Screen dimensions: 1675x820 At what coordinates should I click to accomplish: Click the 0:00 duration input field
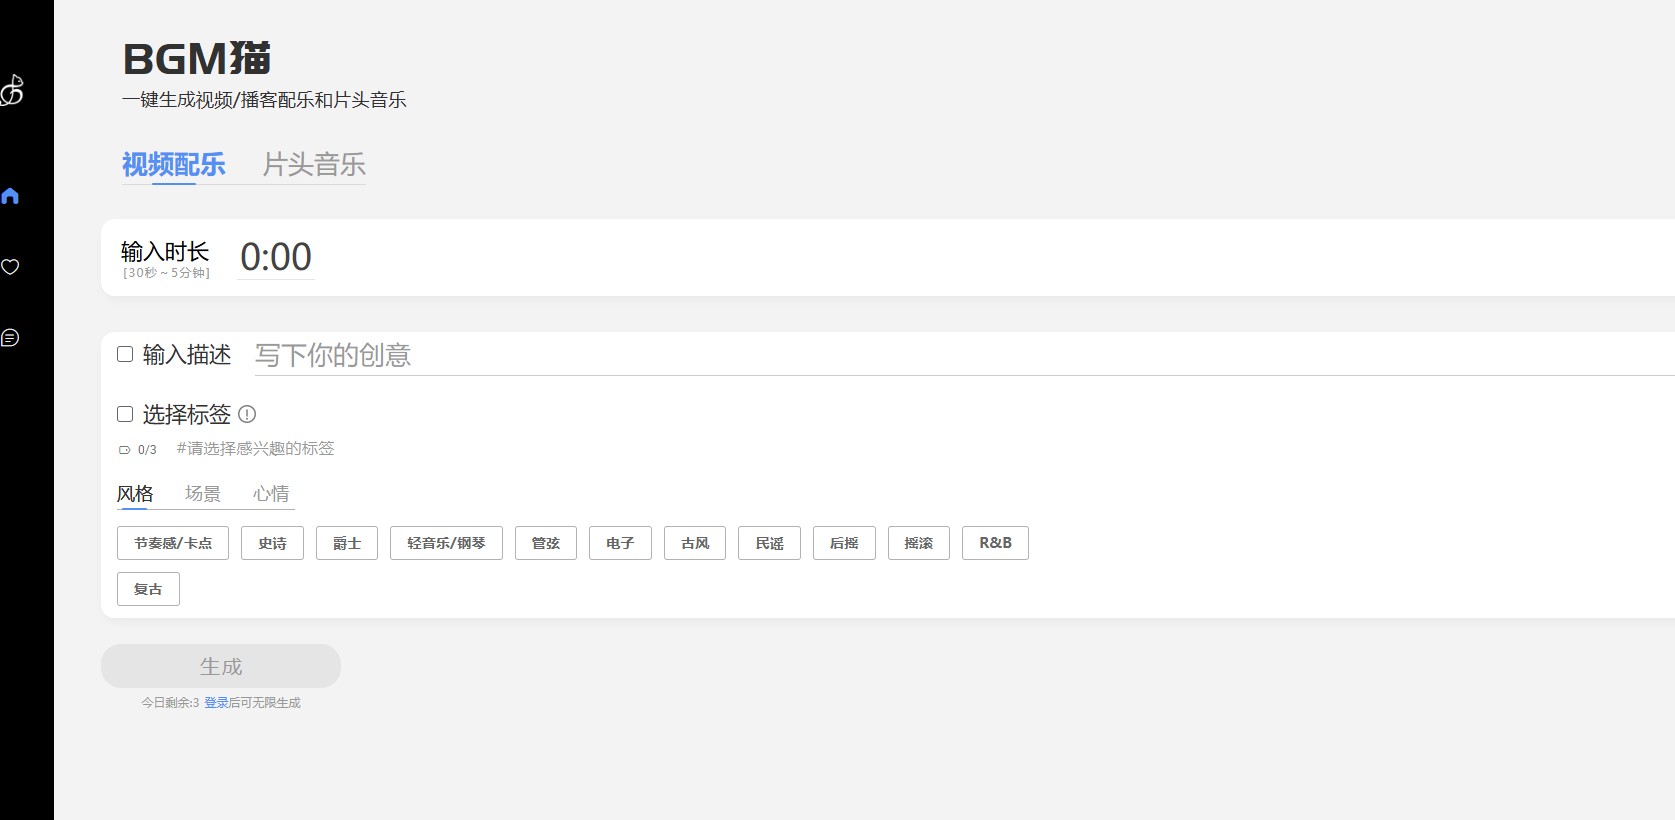[276, 257]
